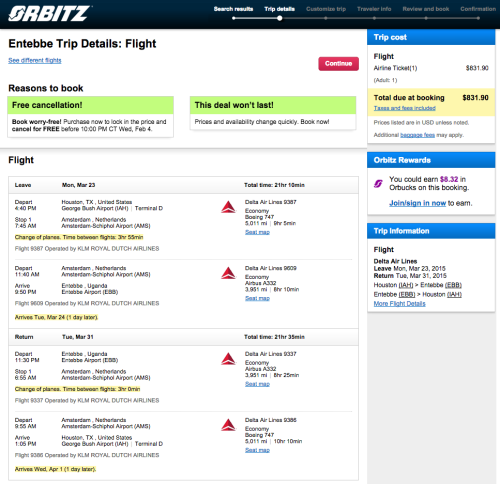Screen dimensions: 500x484
Task: Click Delta logo beside flight 9387
Action: [x=228, y=207]
